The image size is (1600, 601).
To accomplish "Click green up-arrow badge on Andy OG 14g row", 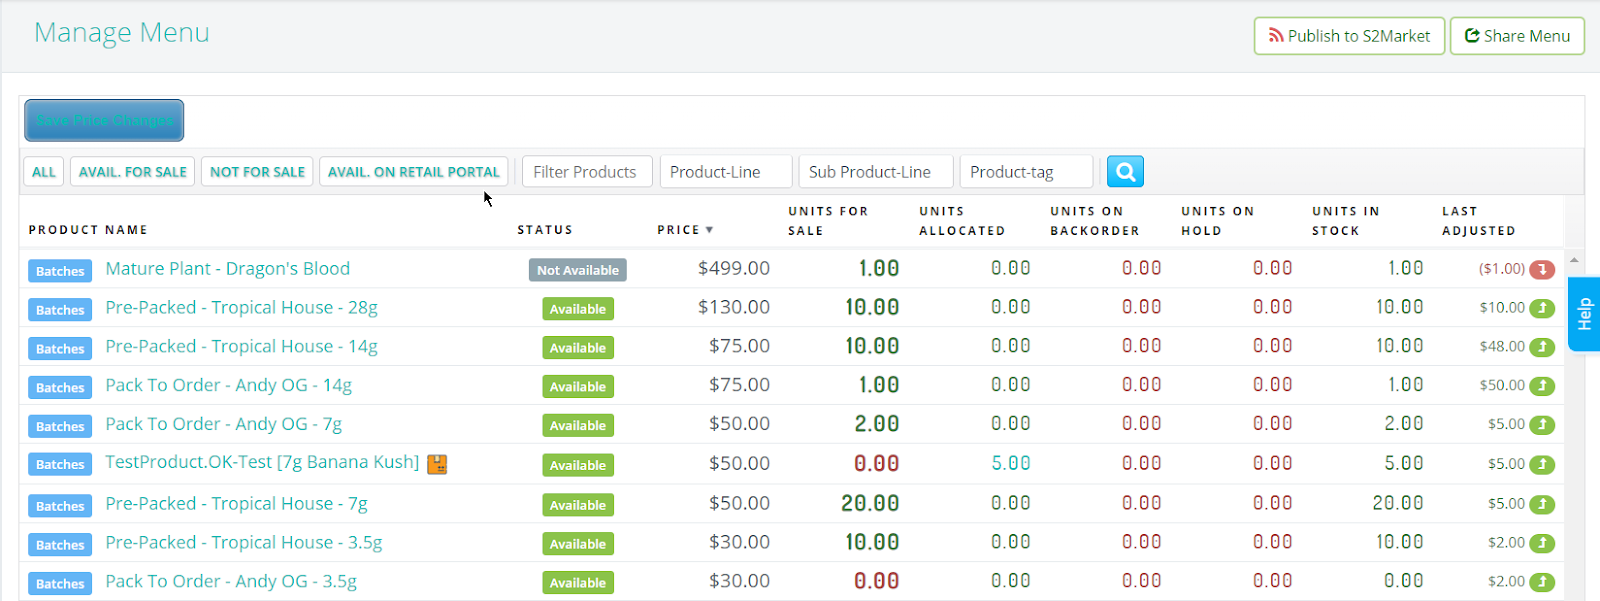I will (x=1542, y=386).
